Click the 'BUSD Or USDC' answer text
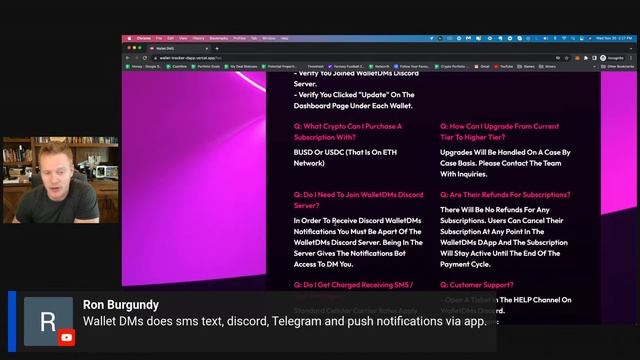640x360 pixels. [345, 158]
